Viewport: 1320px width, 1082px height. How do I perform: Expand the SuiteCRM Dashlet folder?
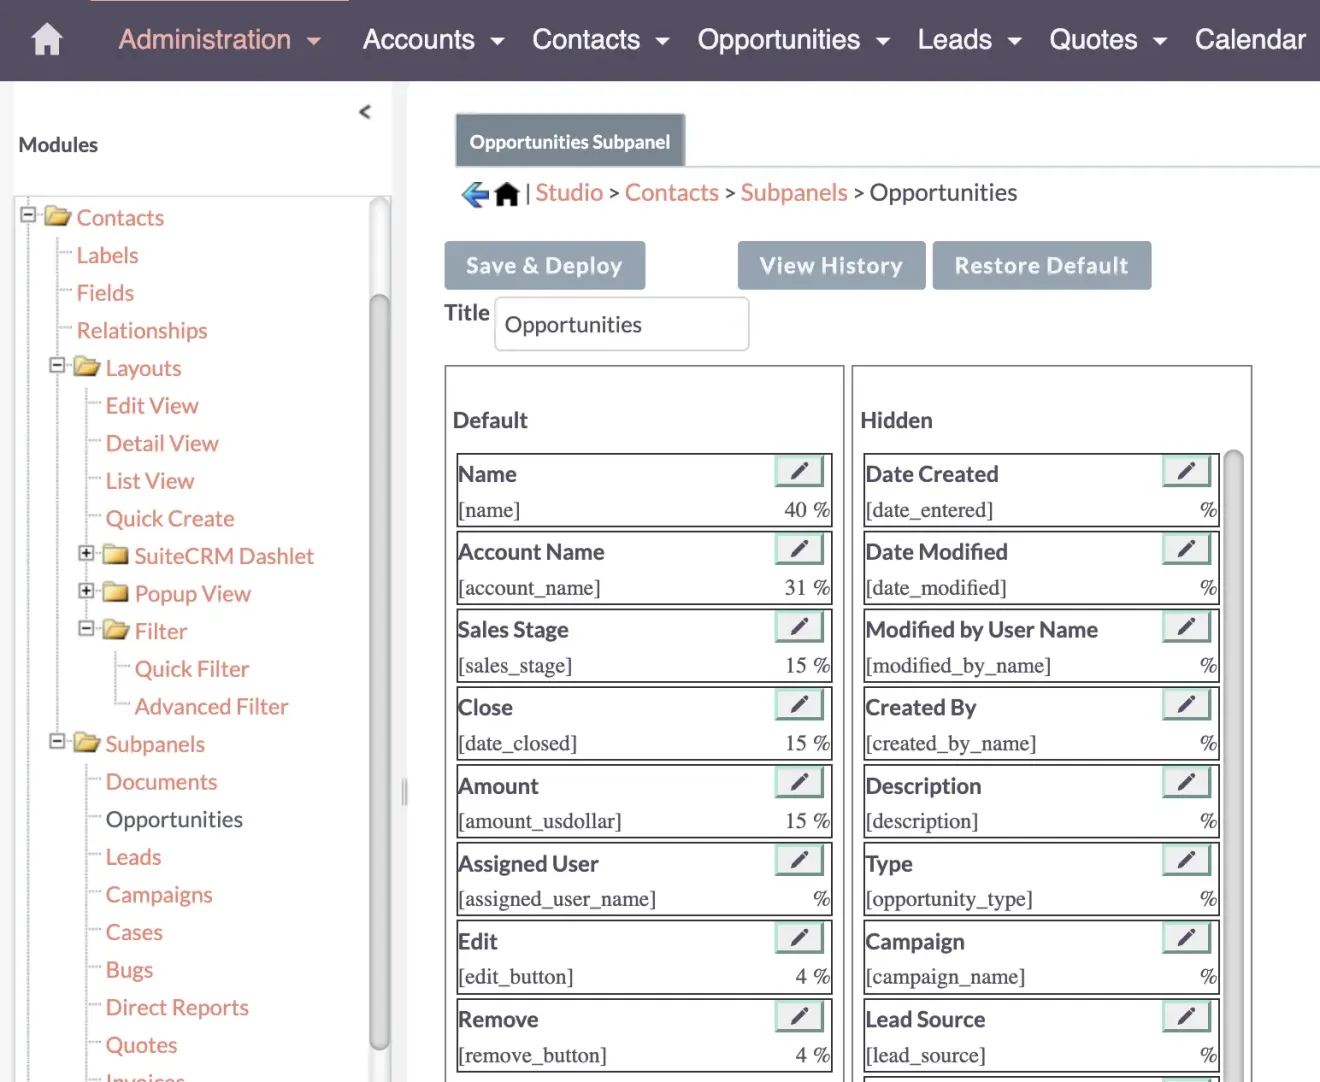87,555
